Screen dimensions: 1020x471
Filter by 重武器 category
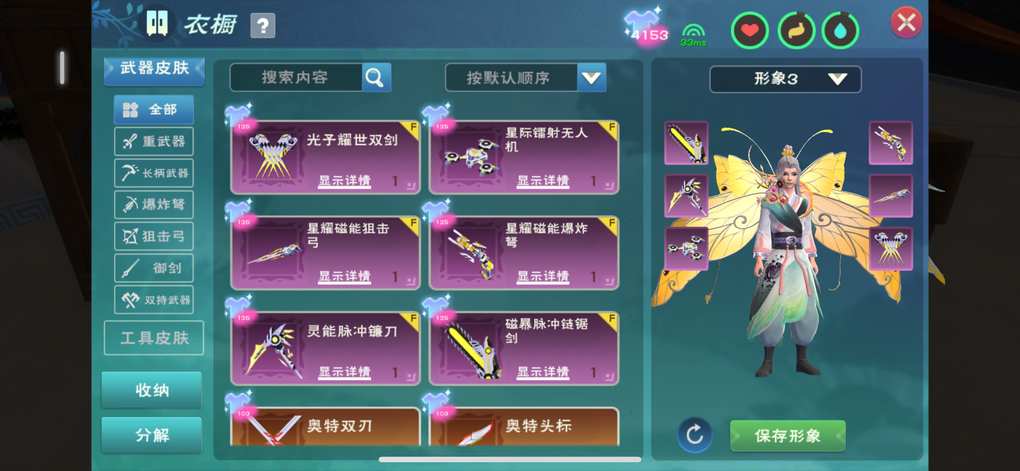(154, 141)
